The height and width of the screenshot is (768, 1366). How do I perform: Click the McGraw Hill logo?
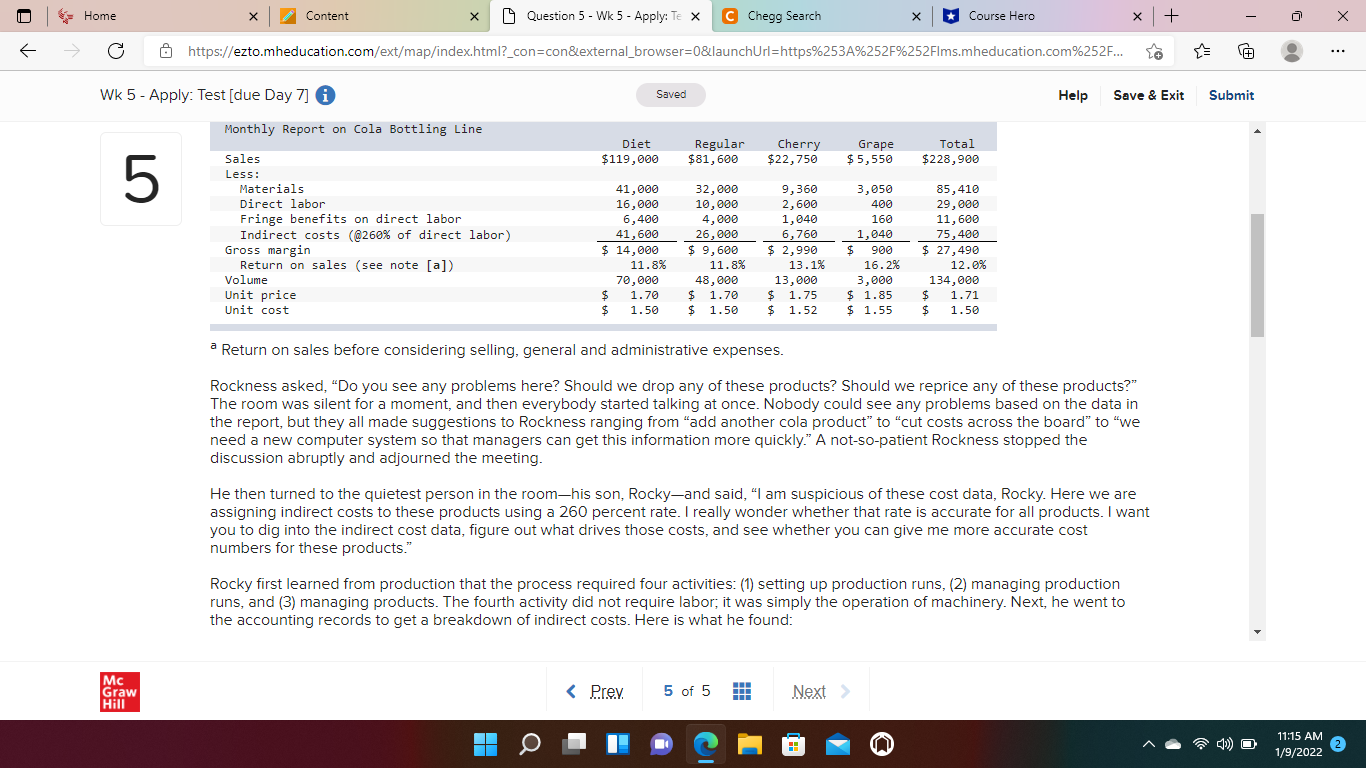click(118, 691)
